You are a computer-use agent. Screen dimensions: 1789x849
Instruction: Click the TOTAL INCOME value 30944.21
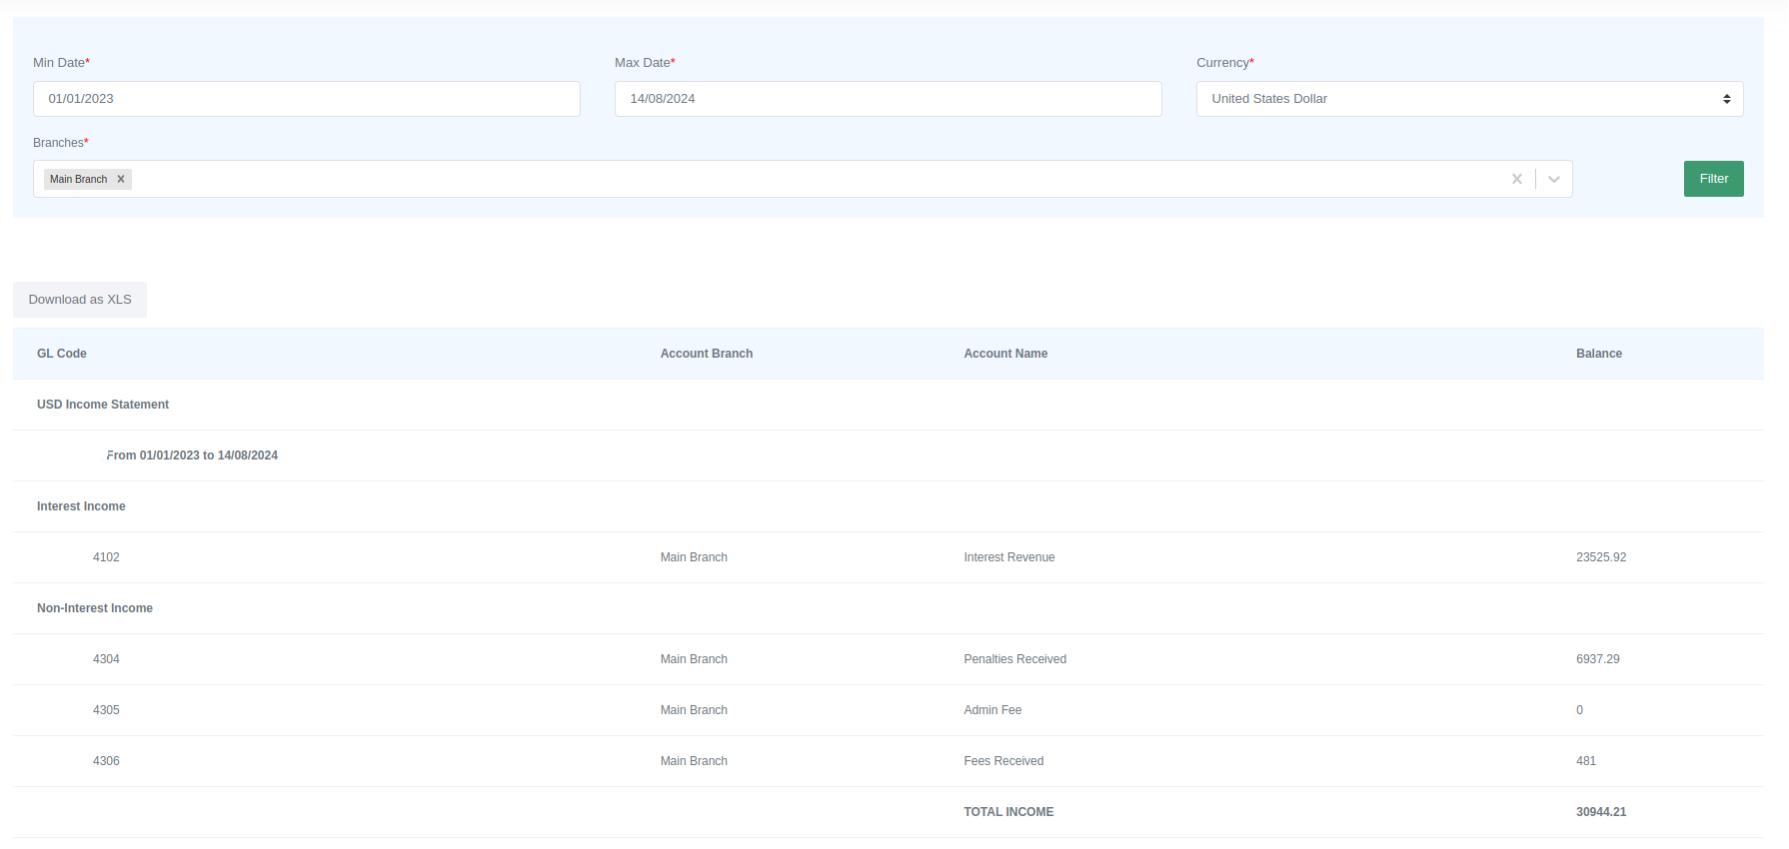[1600, 813]
